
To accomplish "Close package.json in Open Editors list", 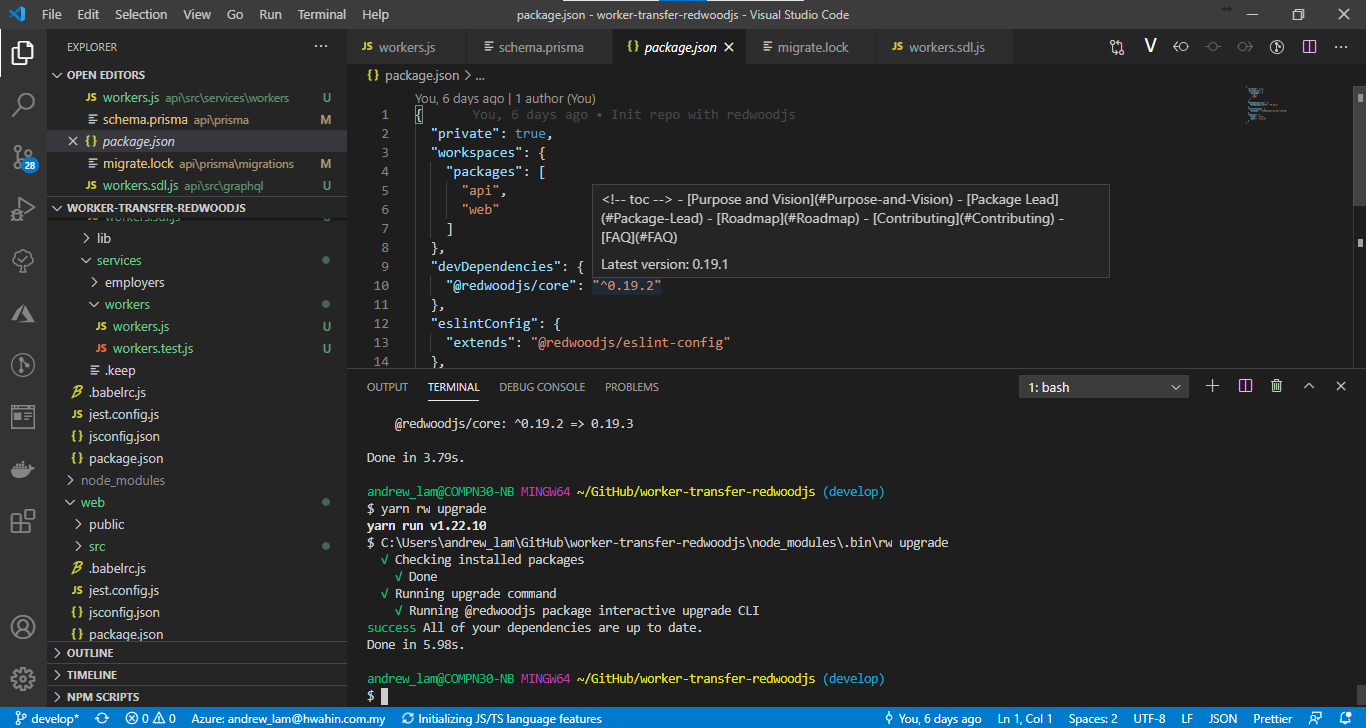I will tap(72, 142).
